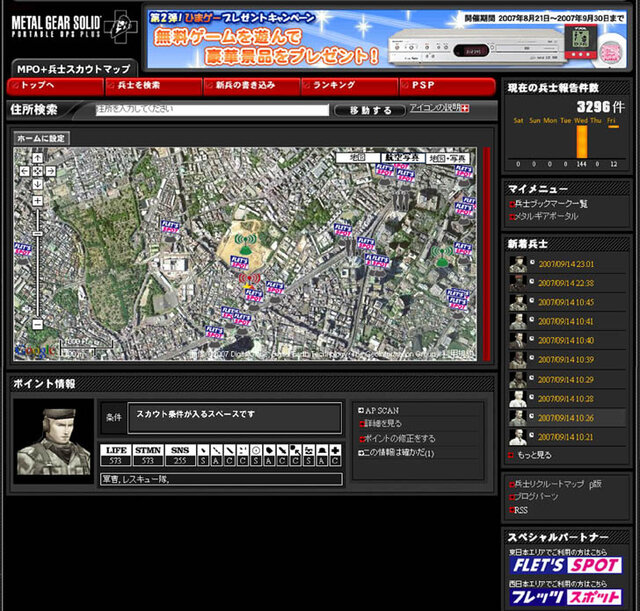This screenshot has width=640, height=611.
Task: Pan the map down with the arrow
Action: [38, 184]
